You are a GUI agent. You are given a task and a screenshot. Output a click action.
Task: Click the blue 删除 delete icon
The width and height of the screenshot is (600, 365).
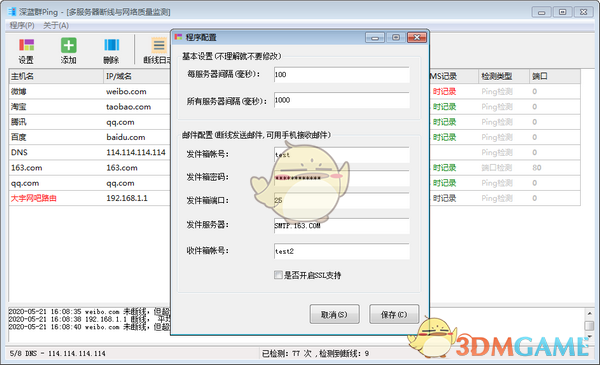(x=111, y=51)
